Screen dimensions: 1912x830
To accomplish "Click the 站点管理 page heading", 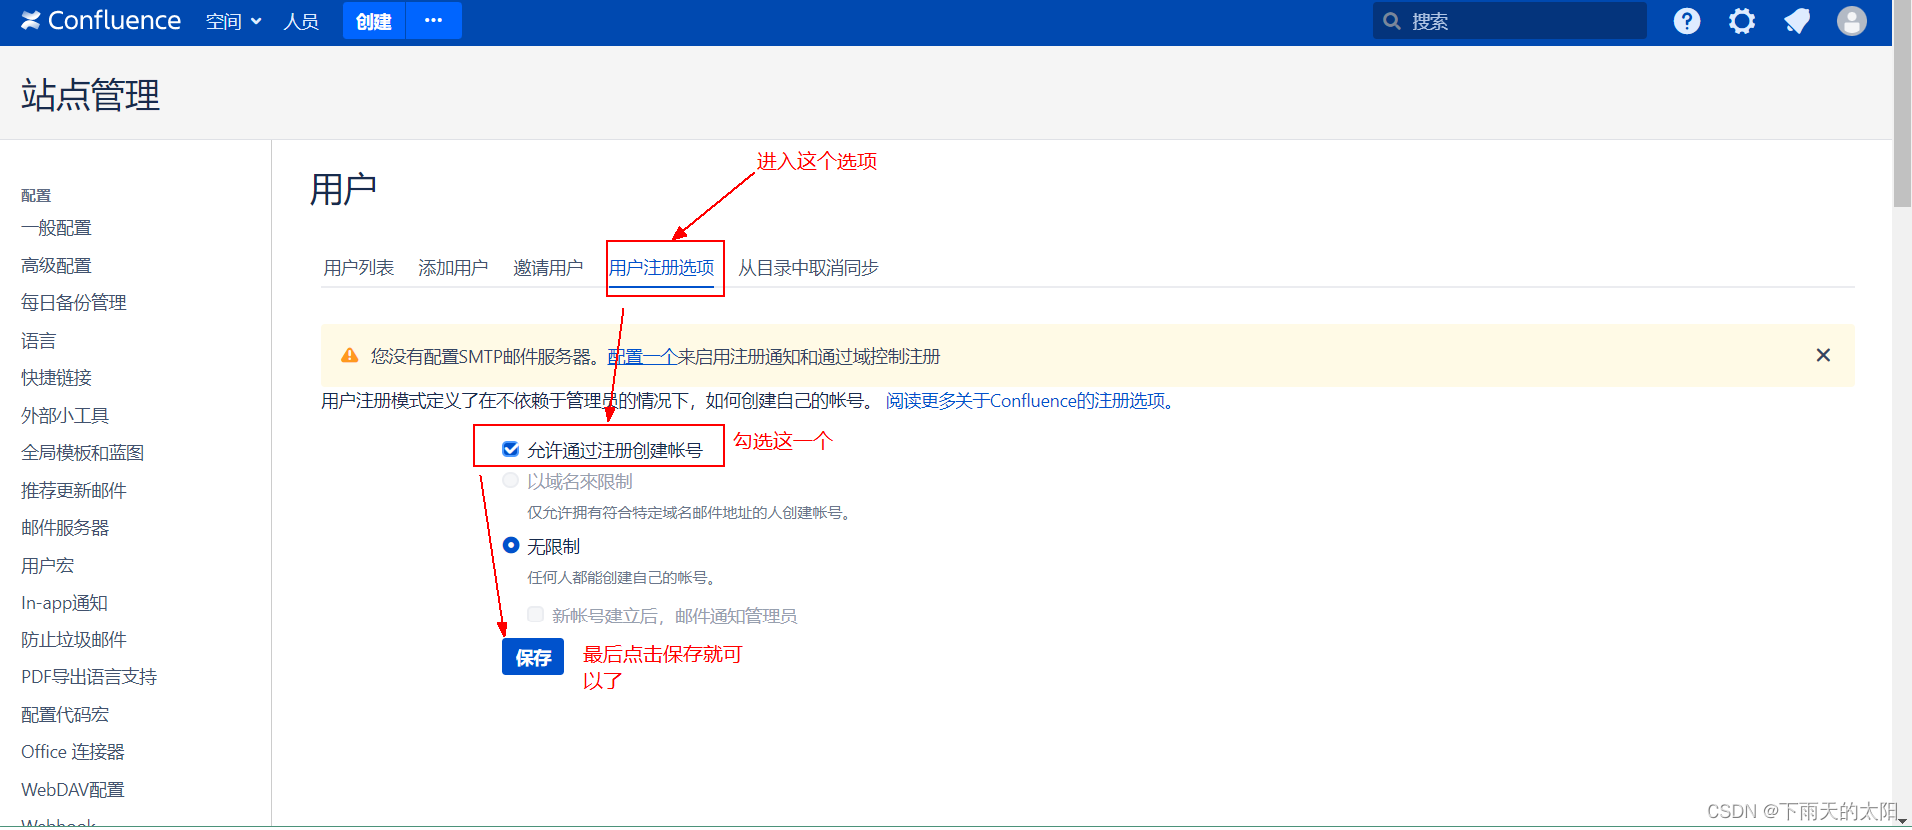I will (90, 95).
